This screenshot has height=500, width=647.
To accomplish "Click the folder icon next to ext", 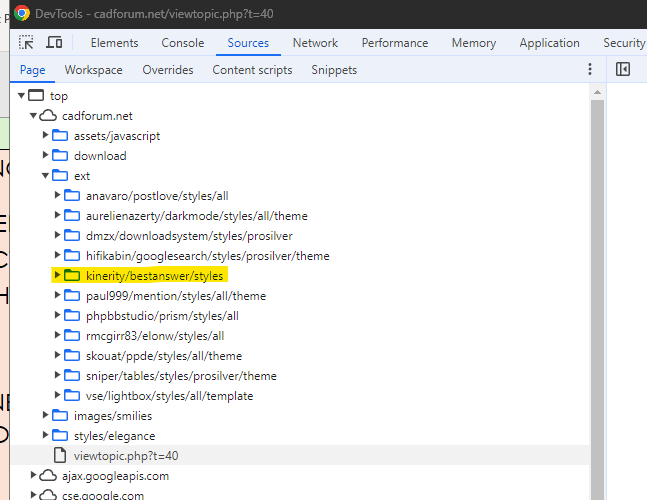I will tap(60, 176).
